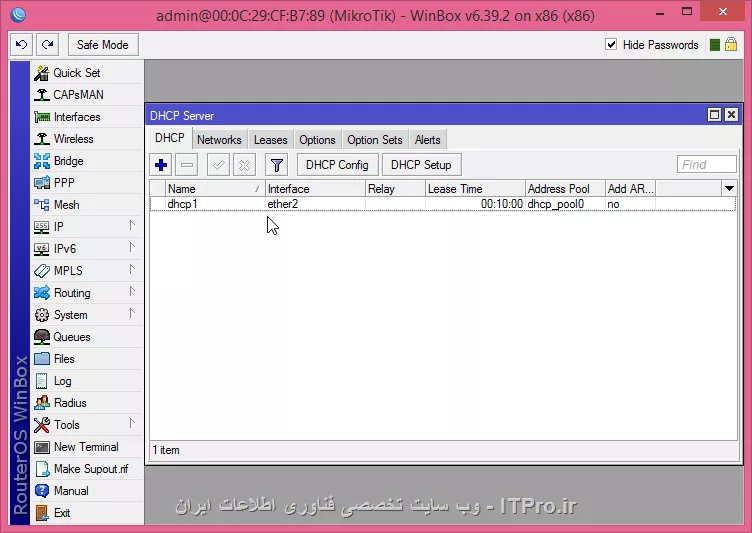This screenshot has height=533, width=752.
Task: Open the column selector dropdown arrow
Action: point(729,188)
